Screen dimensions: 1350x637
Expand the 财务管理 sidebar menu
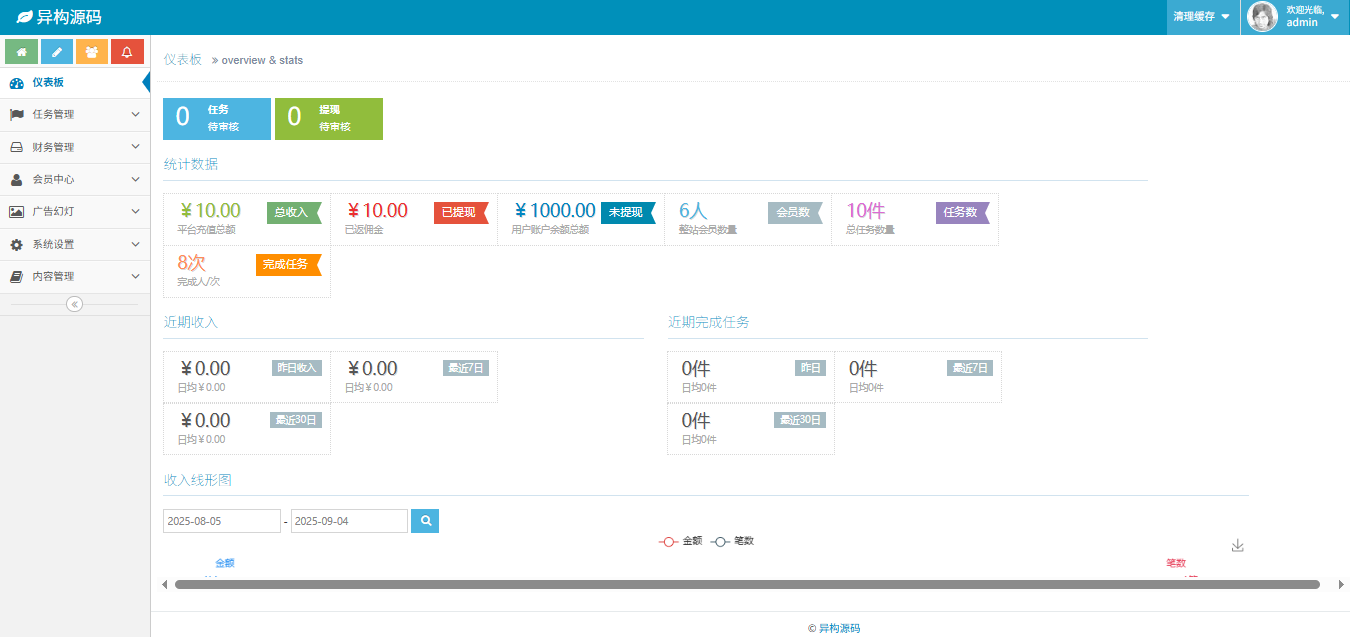click(x=75, y=147)
